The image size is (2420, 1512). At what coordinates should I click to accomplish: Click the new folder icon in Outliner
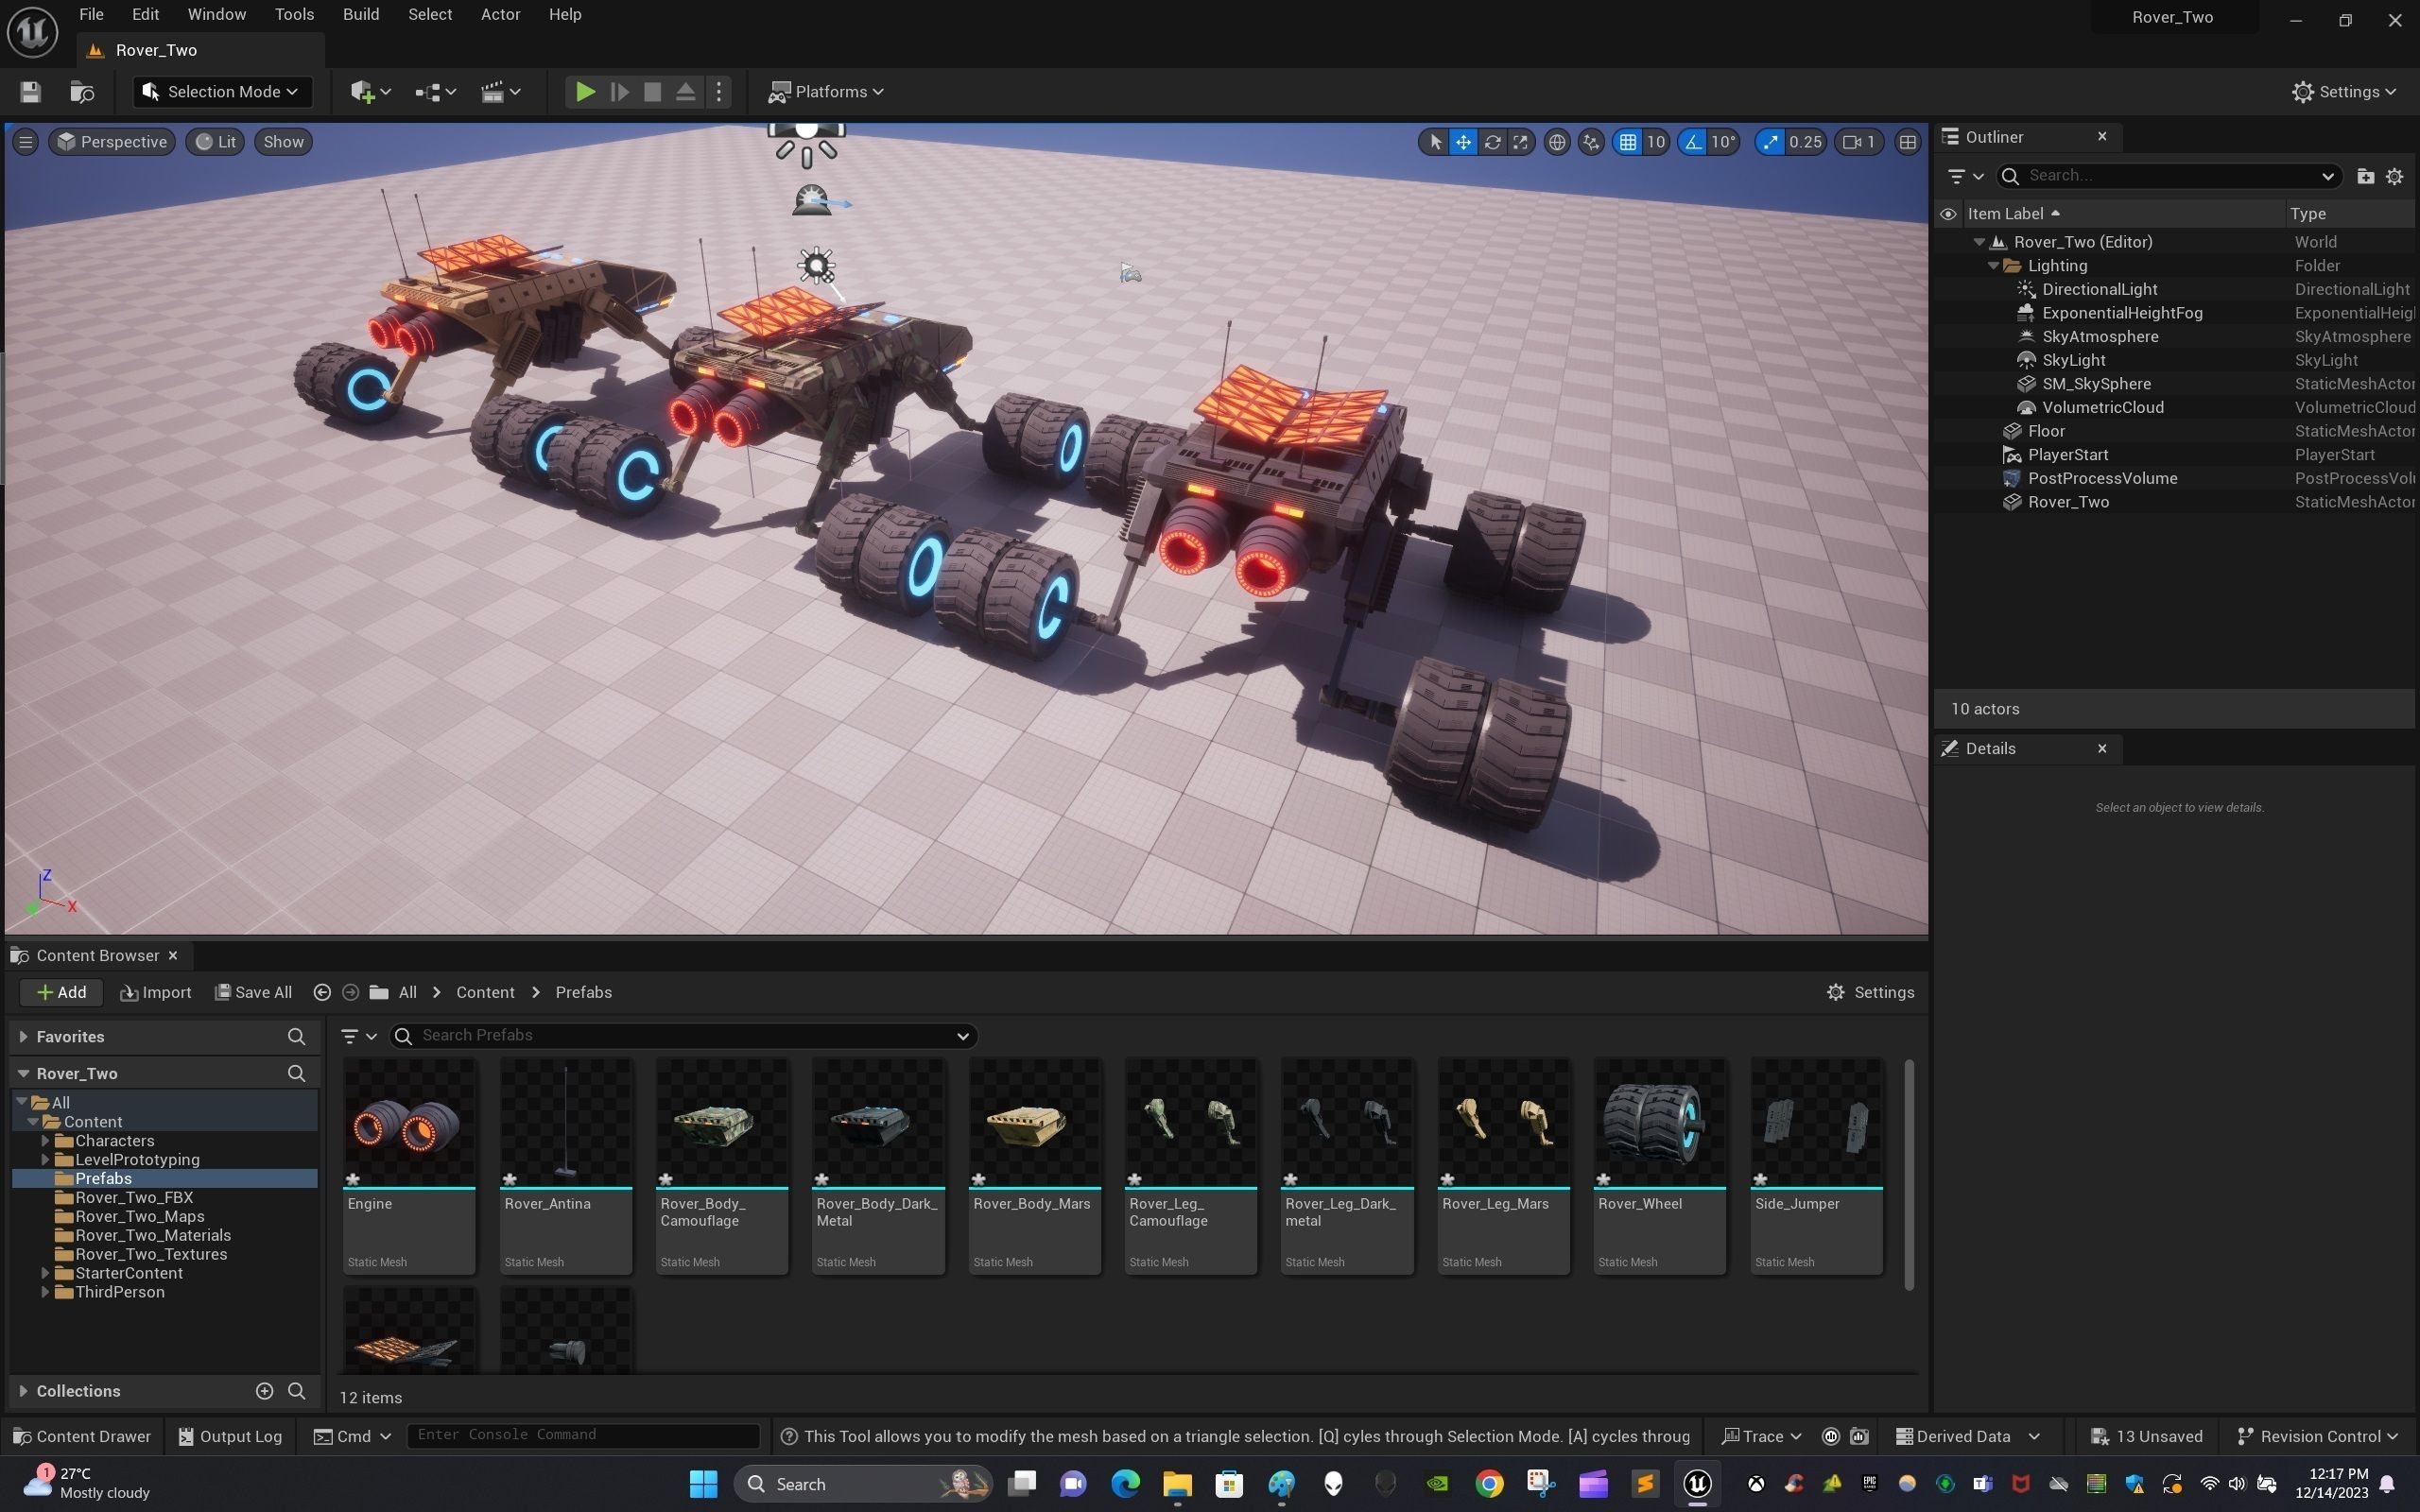2365,176
